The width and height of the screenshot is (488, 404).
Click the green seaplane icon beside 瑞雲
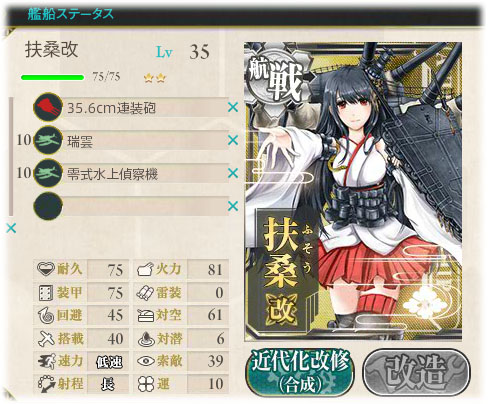(48, 140)
